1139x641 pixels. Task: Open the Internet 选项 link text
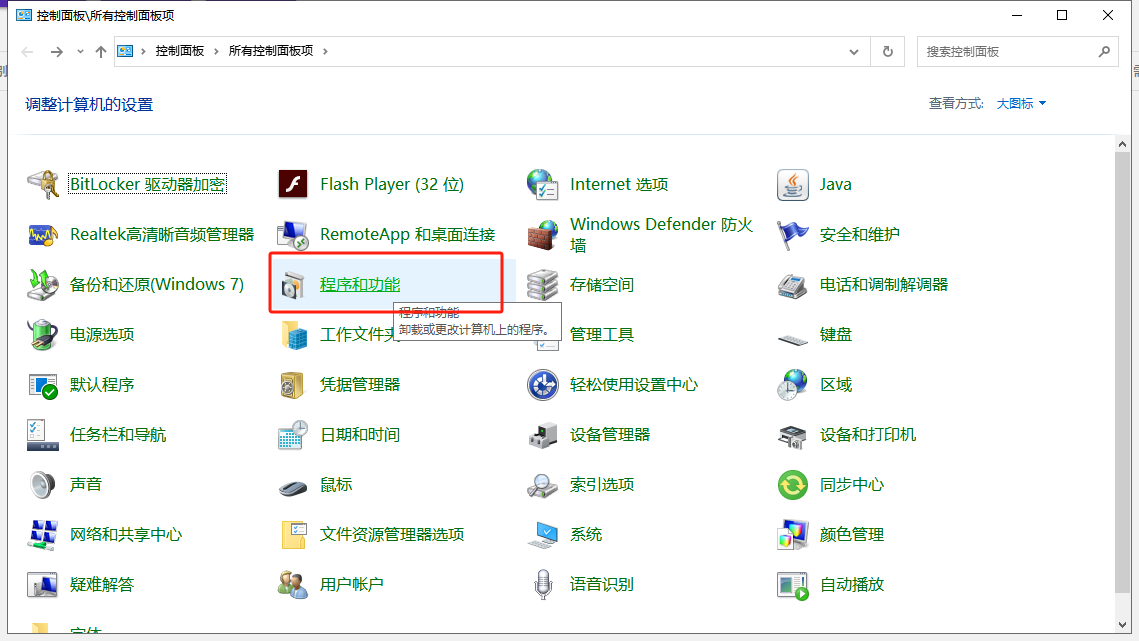(619, 185)
